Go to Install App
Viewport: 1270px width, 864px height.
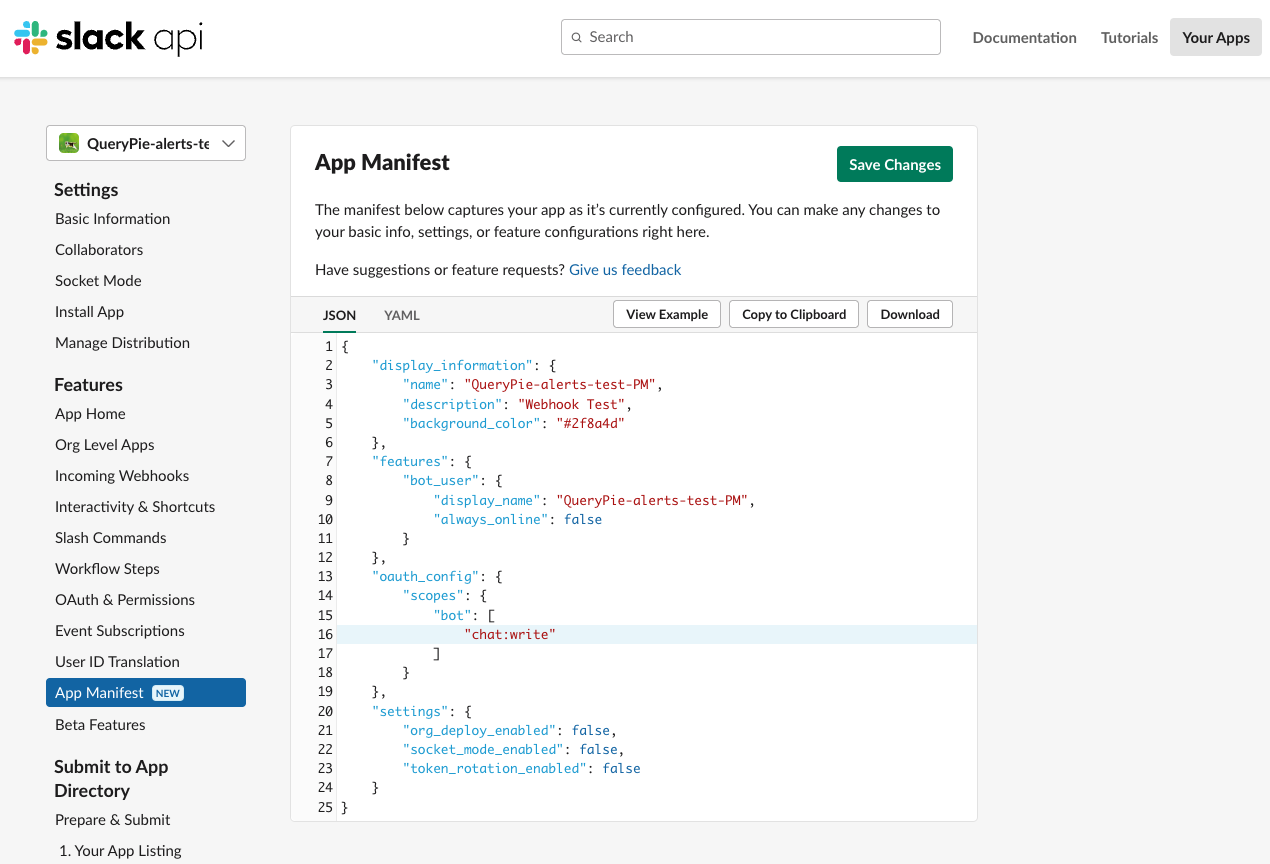click(x=89, y=312)
